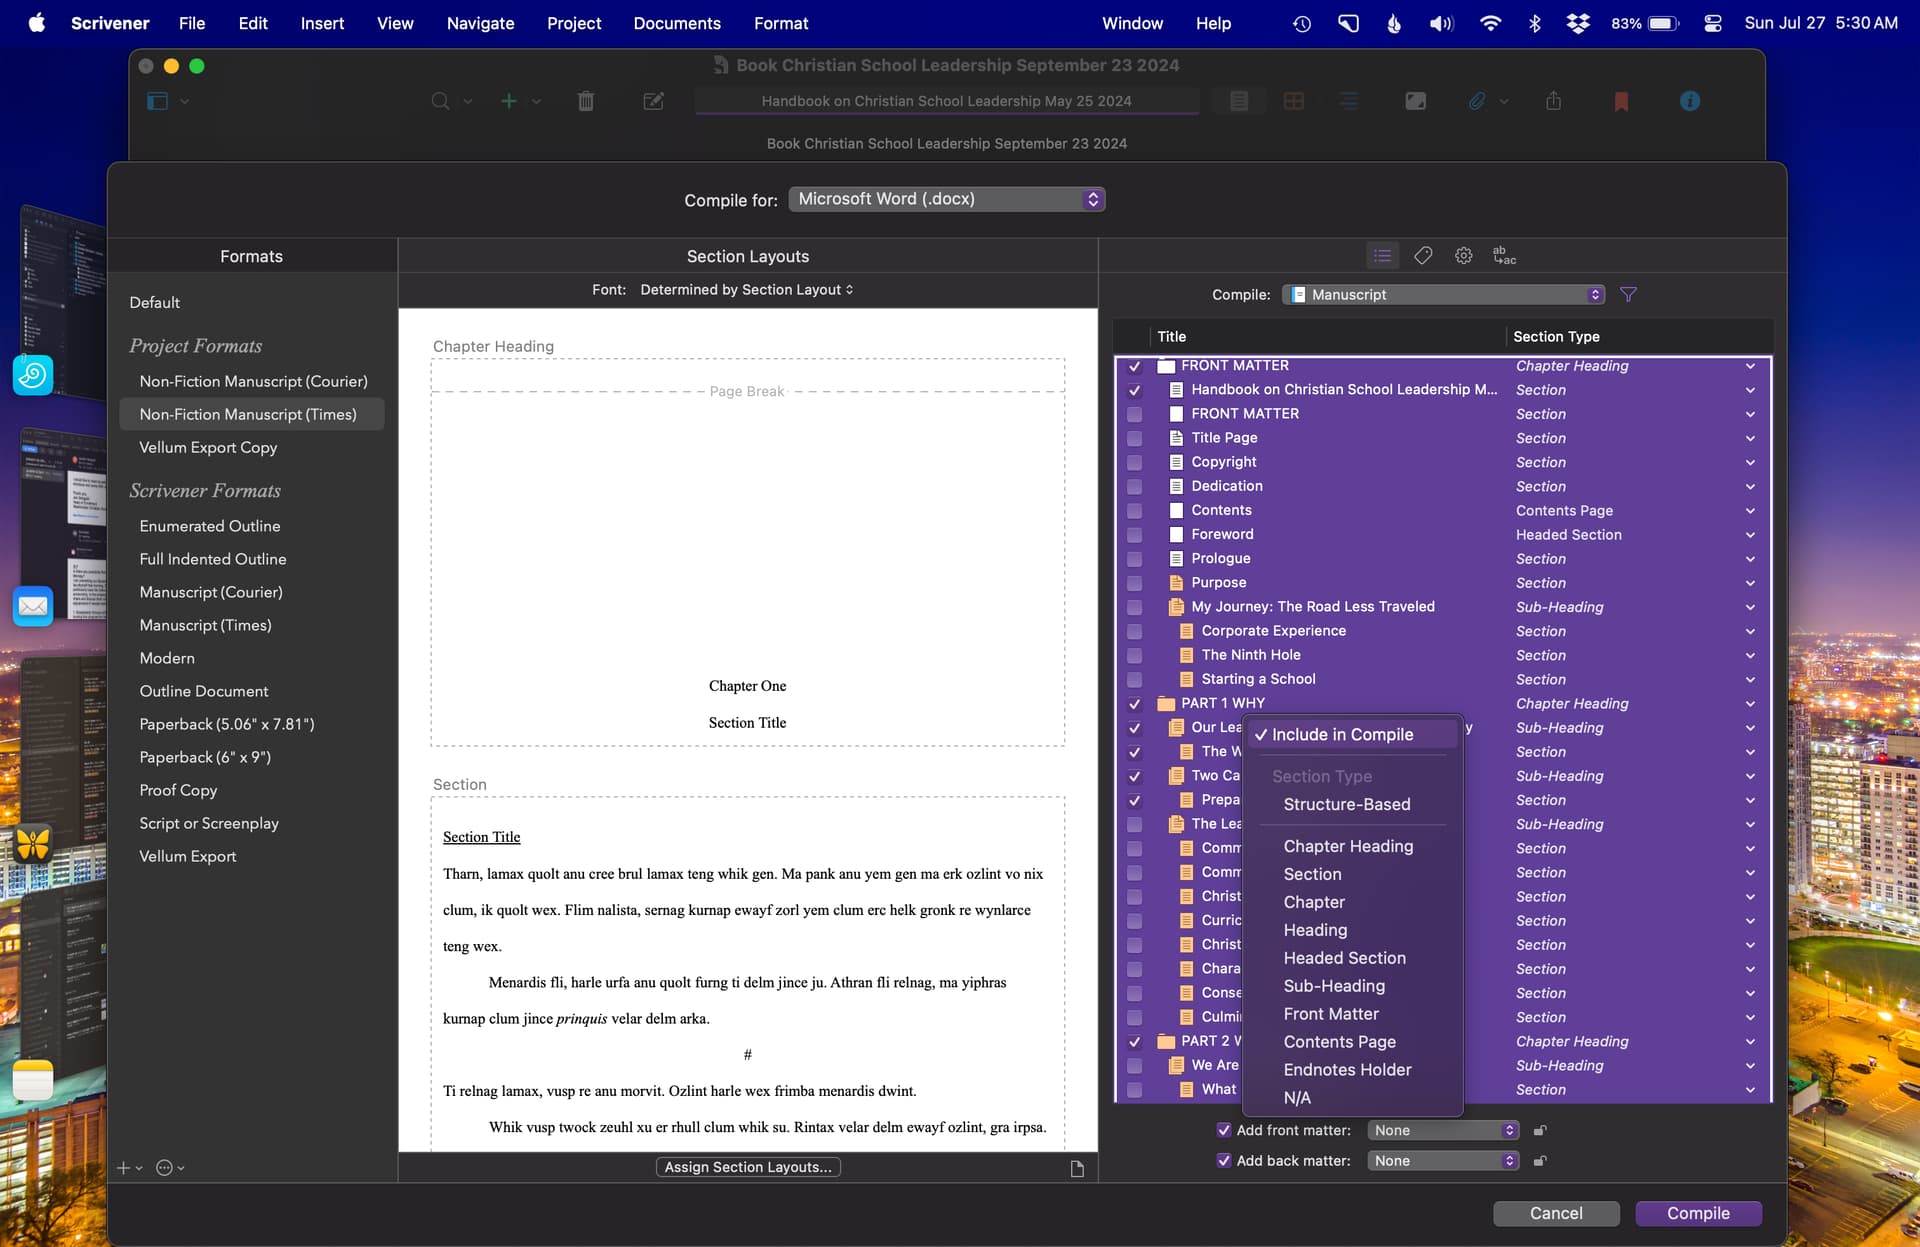Viewport: 1920px width, 1247px height.
Task: Open the Font Determined by Section Layout dropdown
Action: [x=747, y=290]
